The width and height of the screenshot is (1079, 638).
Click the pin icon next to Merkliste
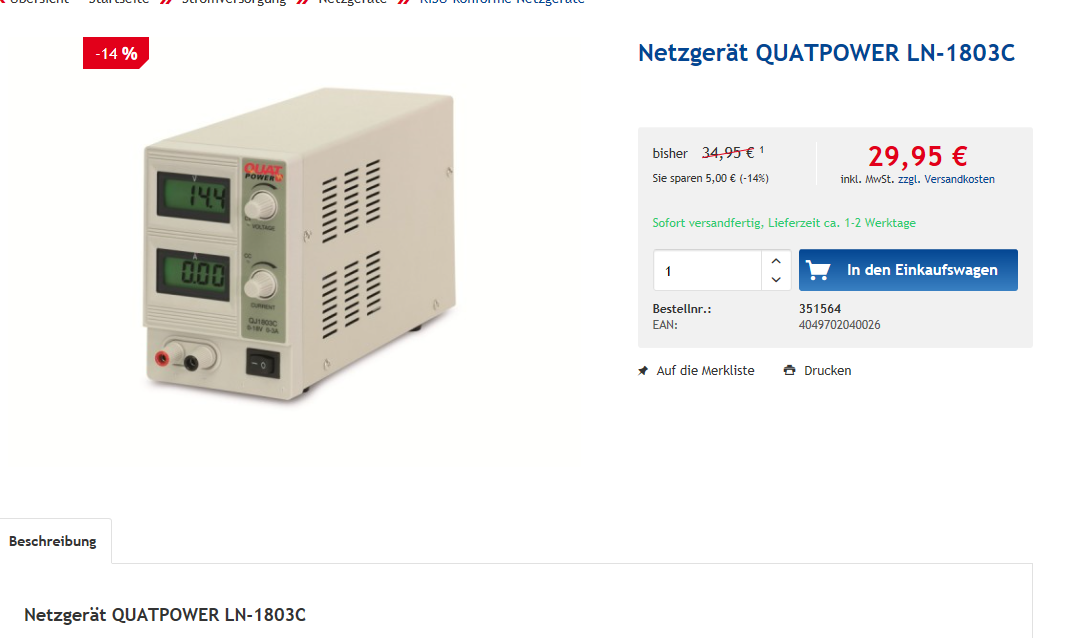click(643, 371)
